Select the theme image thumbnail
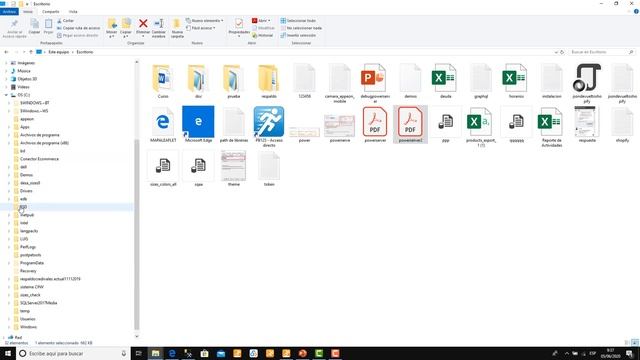The height and width of the screenshot is (360, 640). click(233, 166)
